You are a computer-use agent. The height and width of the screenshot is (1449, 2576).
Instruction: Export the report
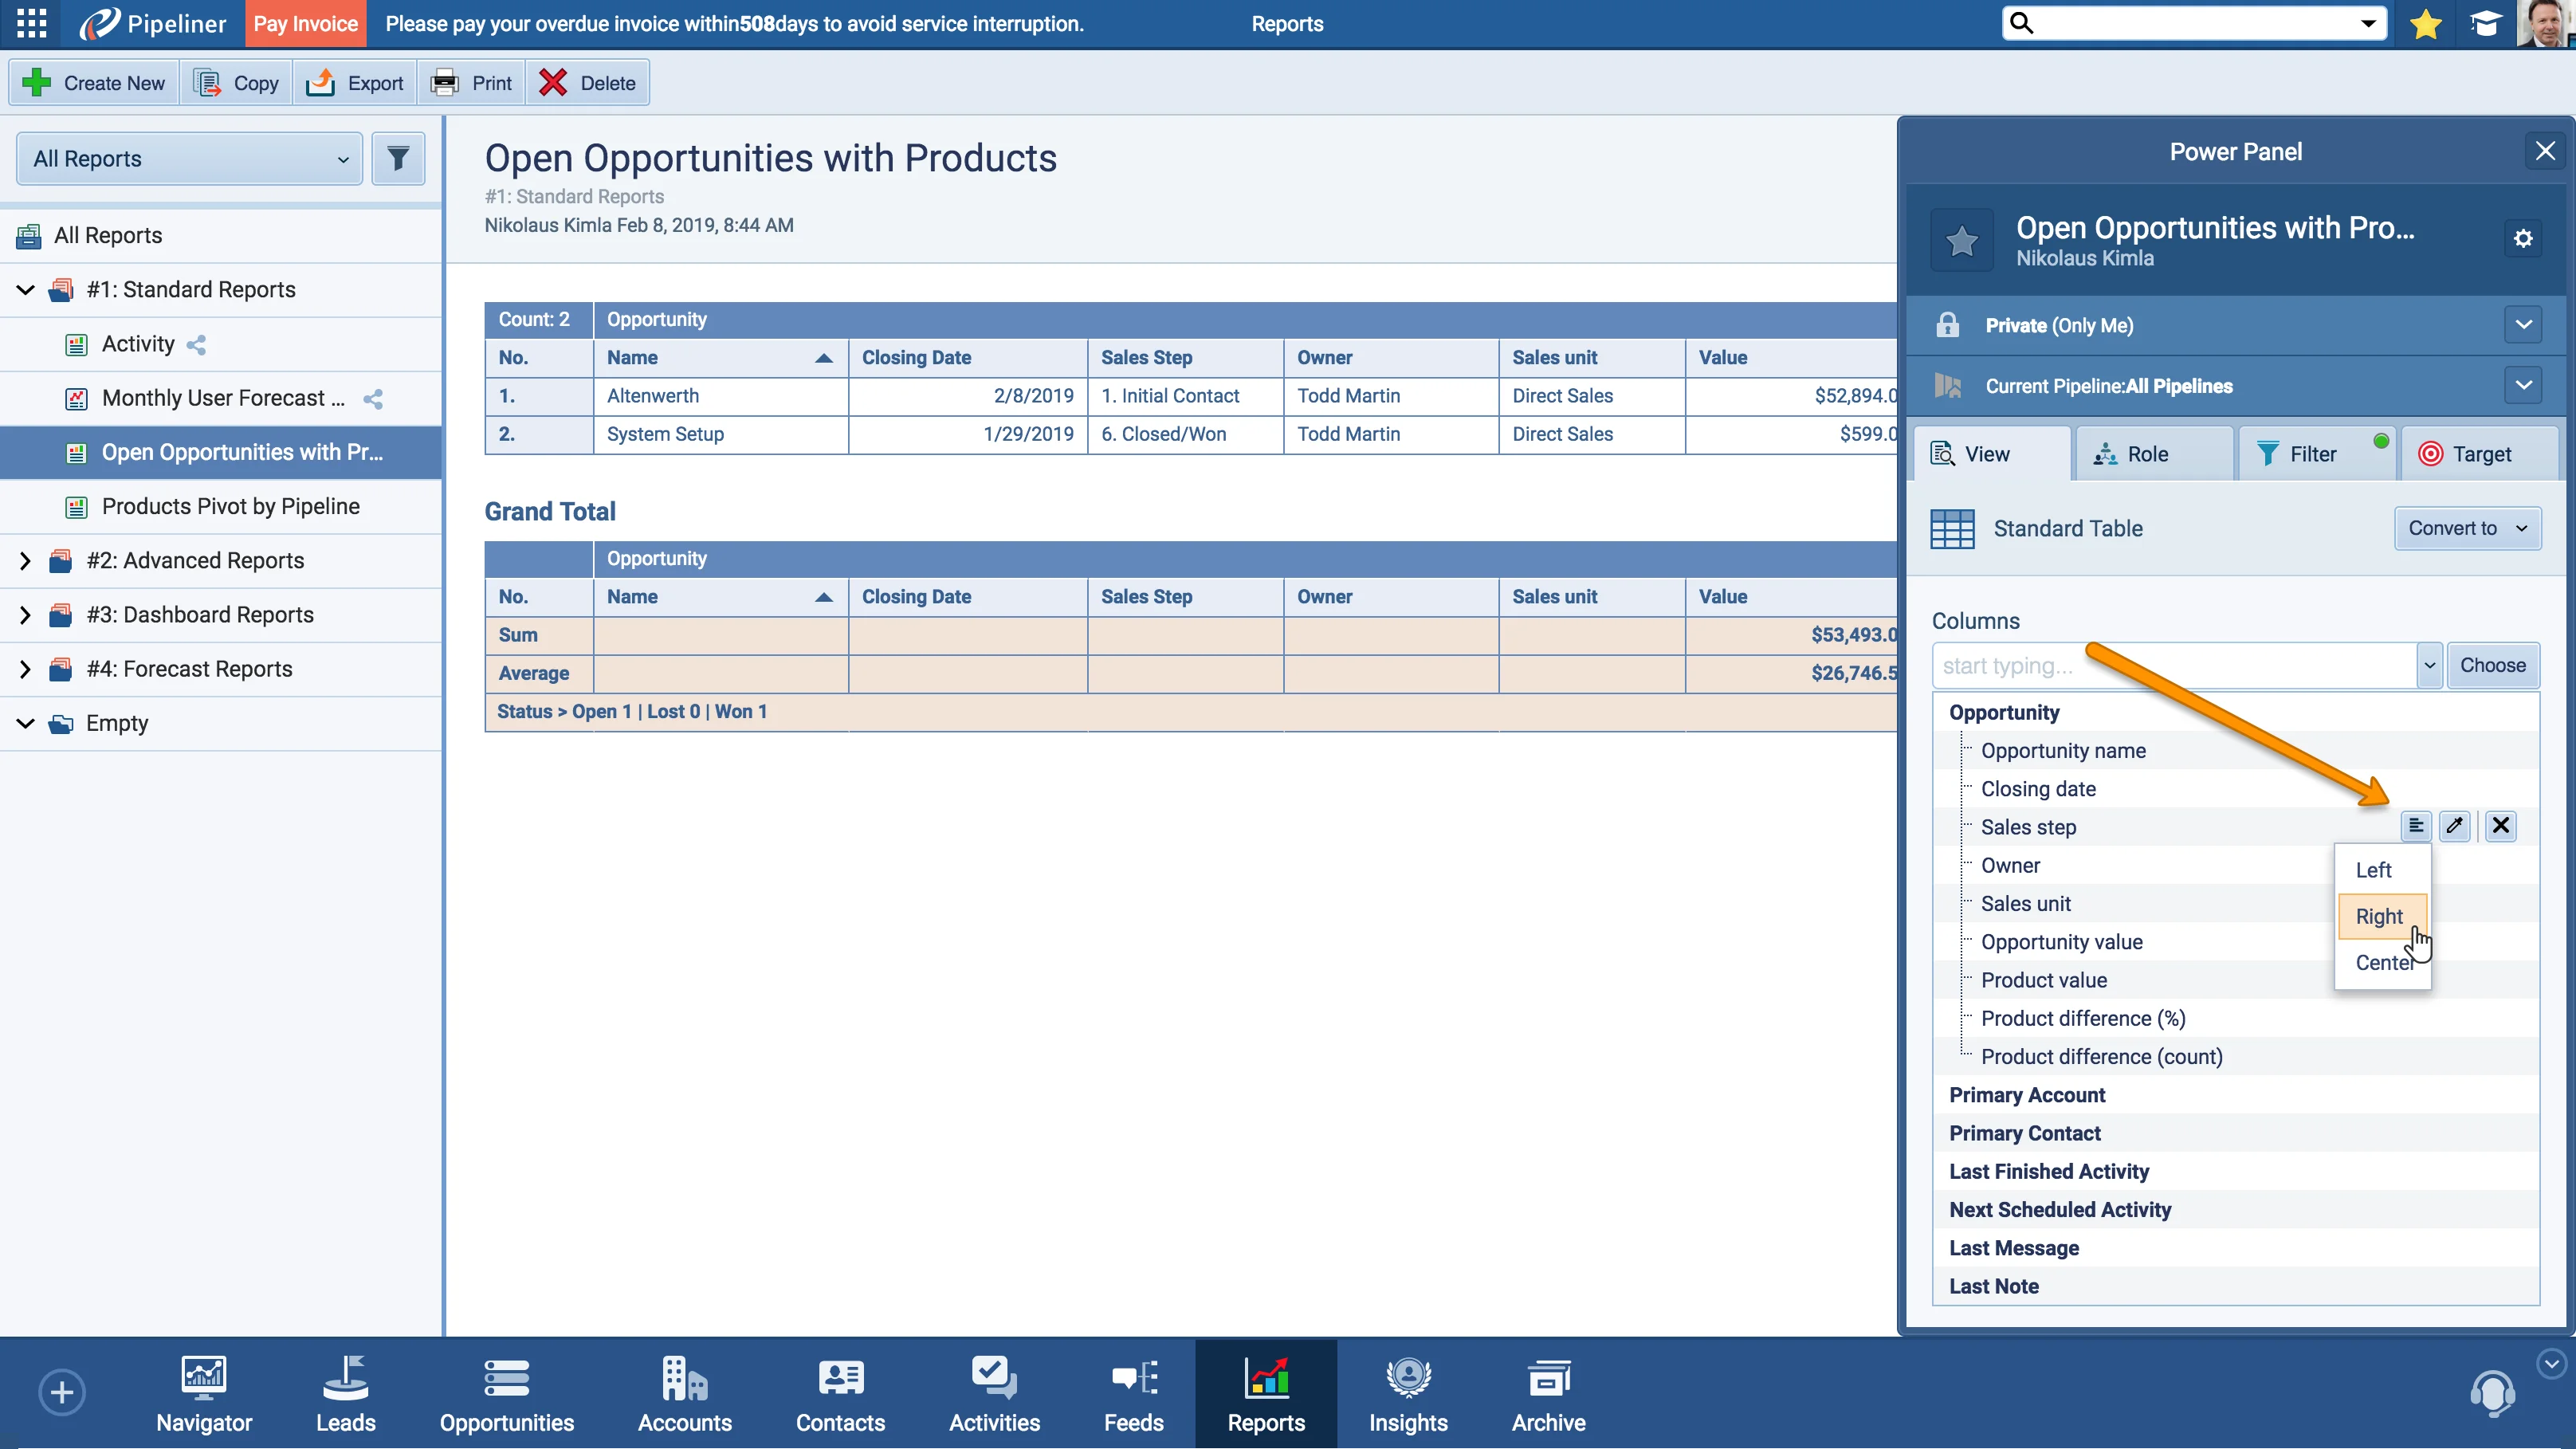tap(355, 83)
